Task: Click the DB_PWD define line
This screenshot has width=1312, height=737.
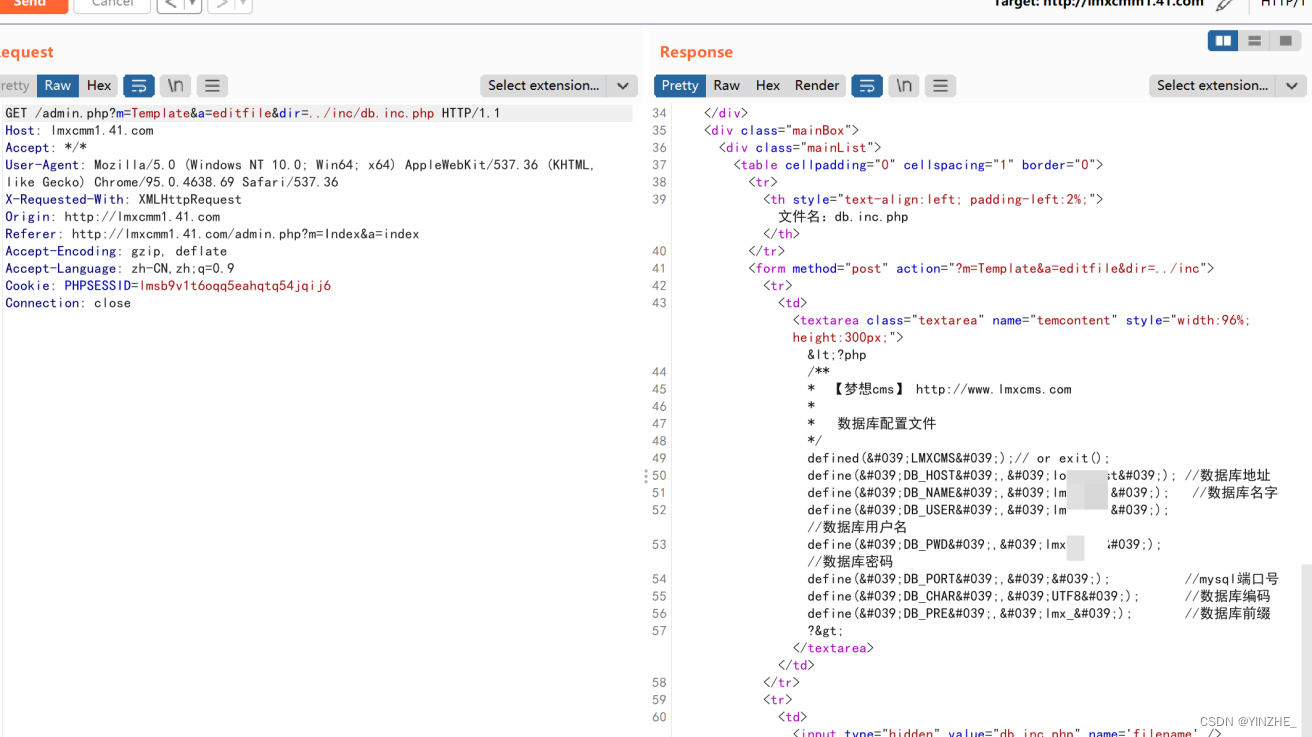Action: (985, 545)
